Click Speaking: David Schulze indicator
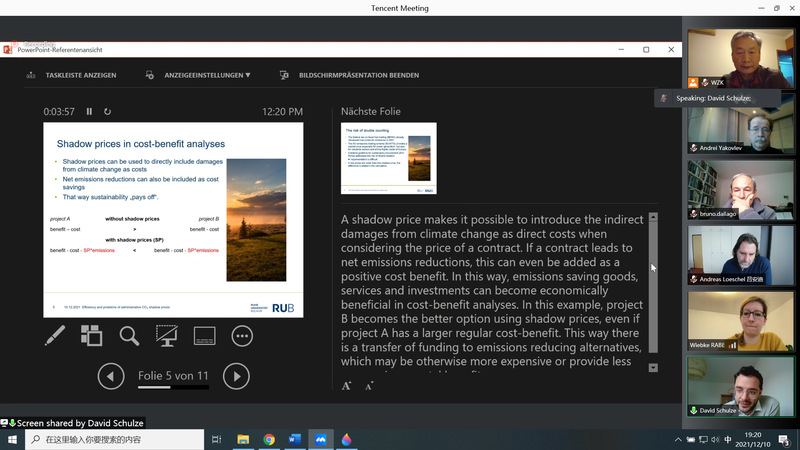This screenshot has width=800, height=450. point(717,98)
